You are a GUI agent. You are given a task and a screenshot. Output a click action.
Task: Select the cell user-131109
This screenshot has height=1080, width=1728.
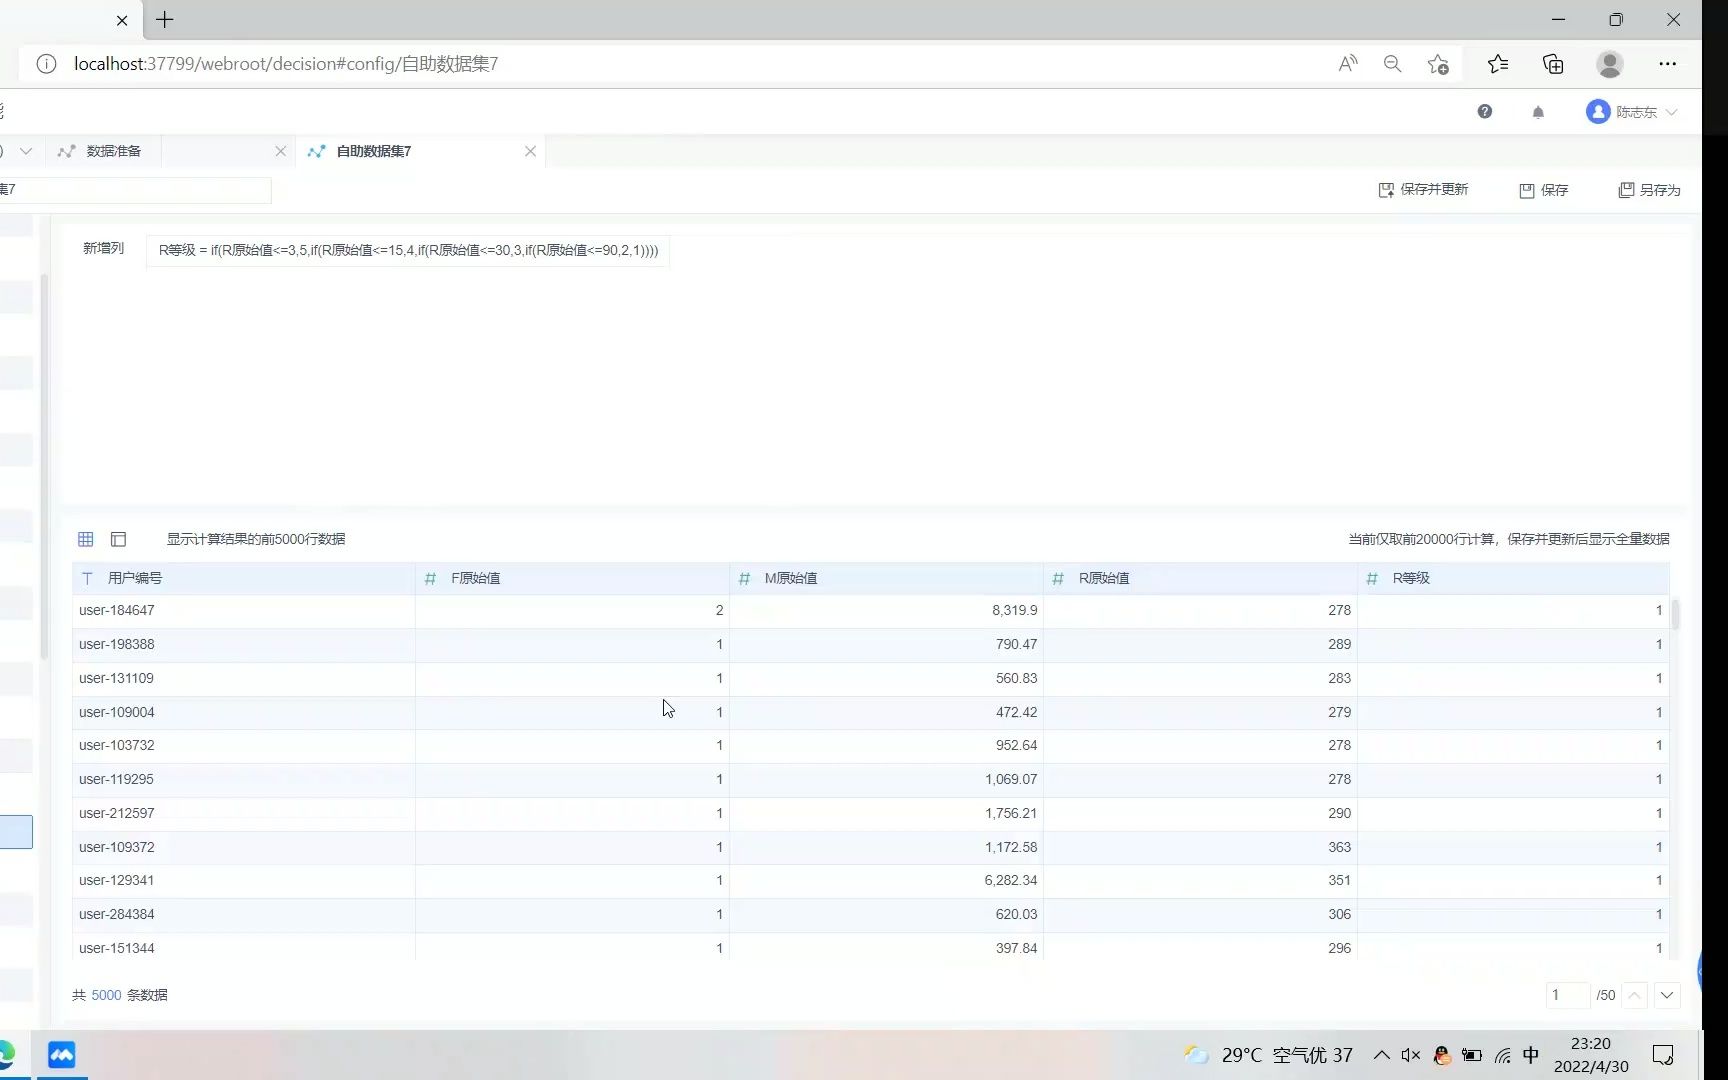click(243, 678)
